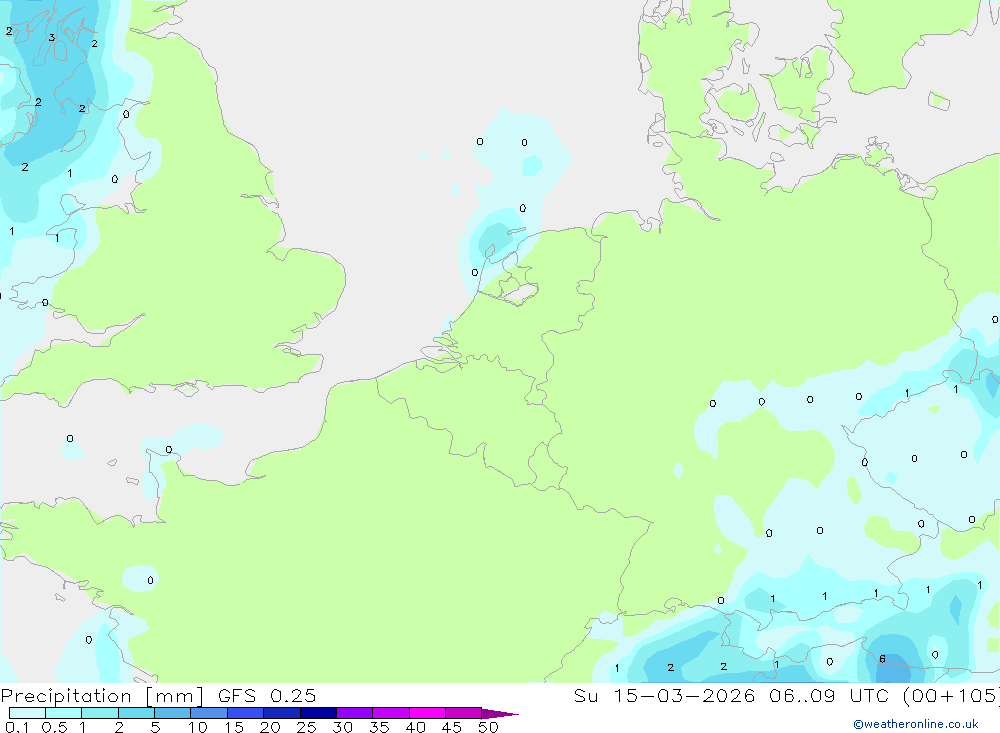The width and height of the screenshot is (1000, 733).
Task: Select the 0.5–1 mm legend color swatch
Action: [64, 713]
